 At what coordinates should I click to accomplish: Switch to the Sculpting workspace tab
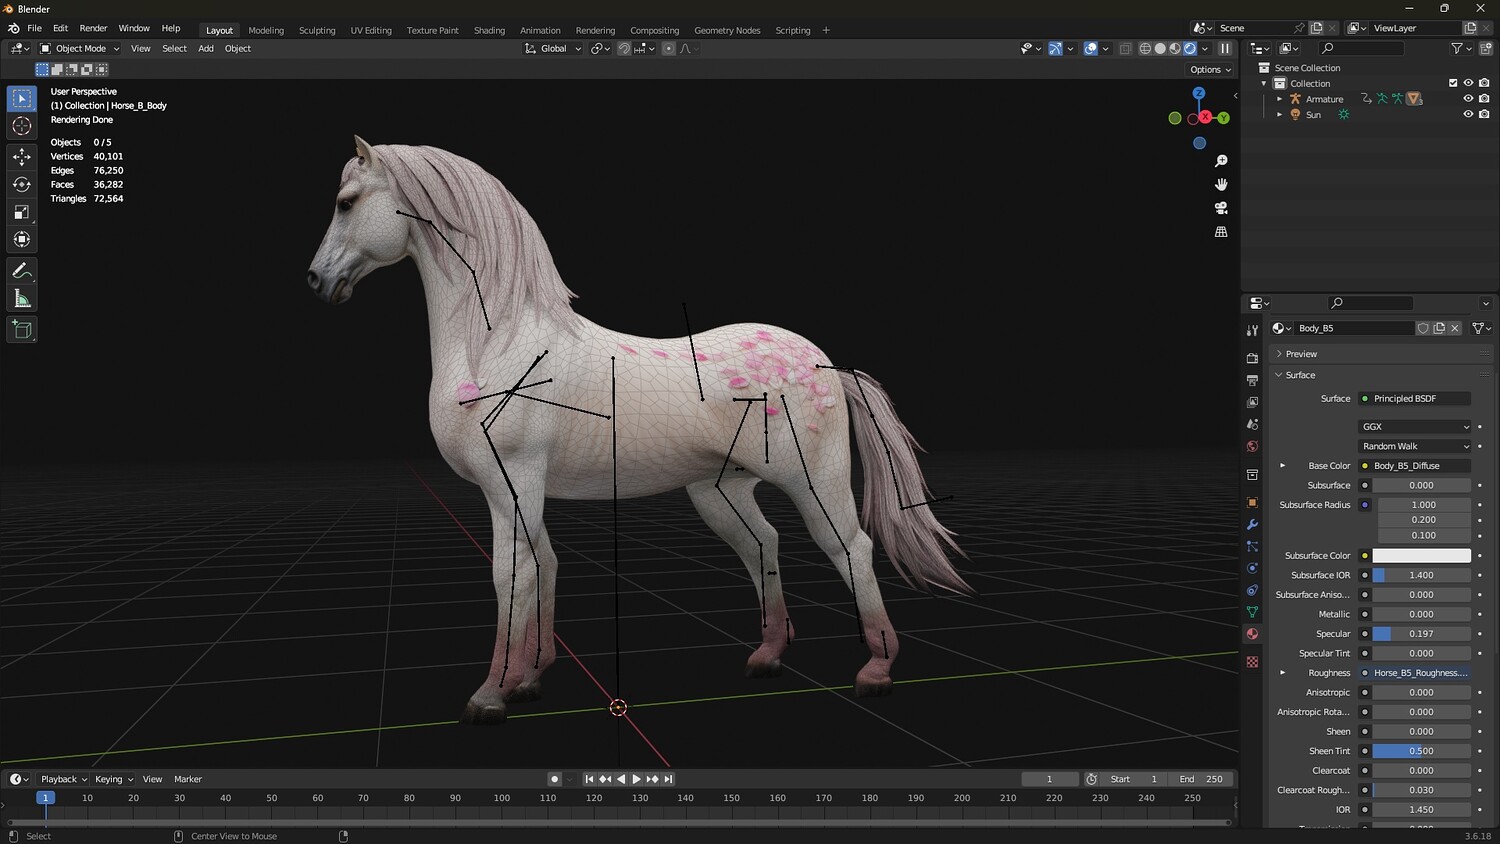pyautogui.click(x=317, y=30)
